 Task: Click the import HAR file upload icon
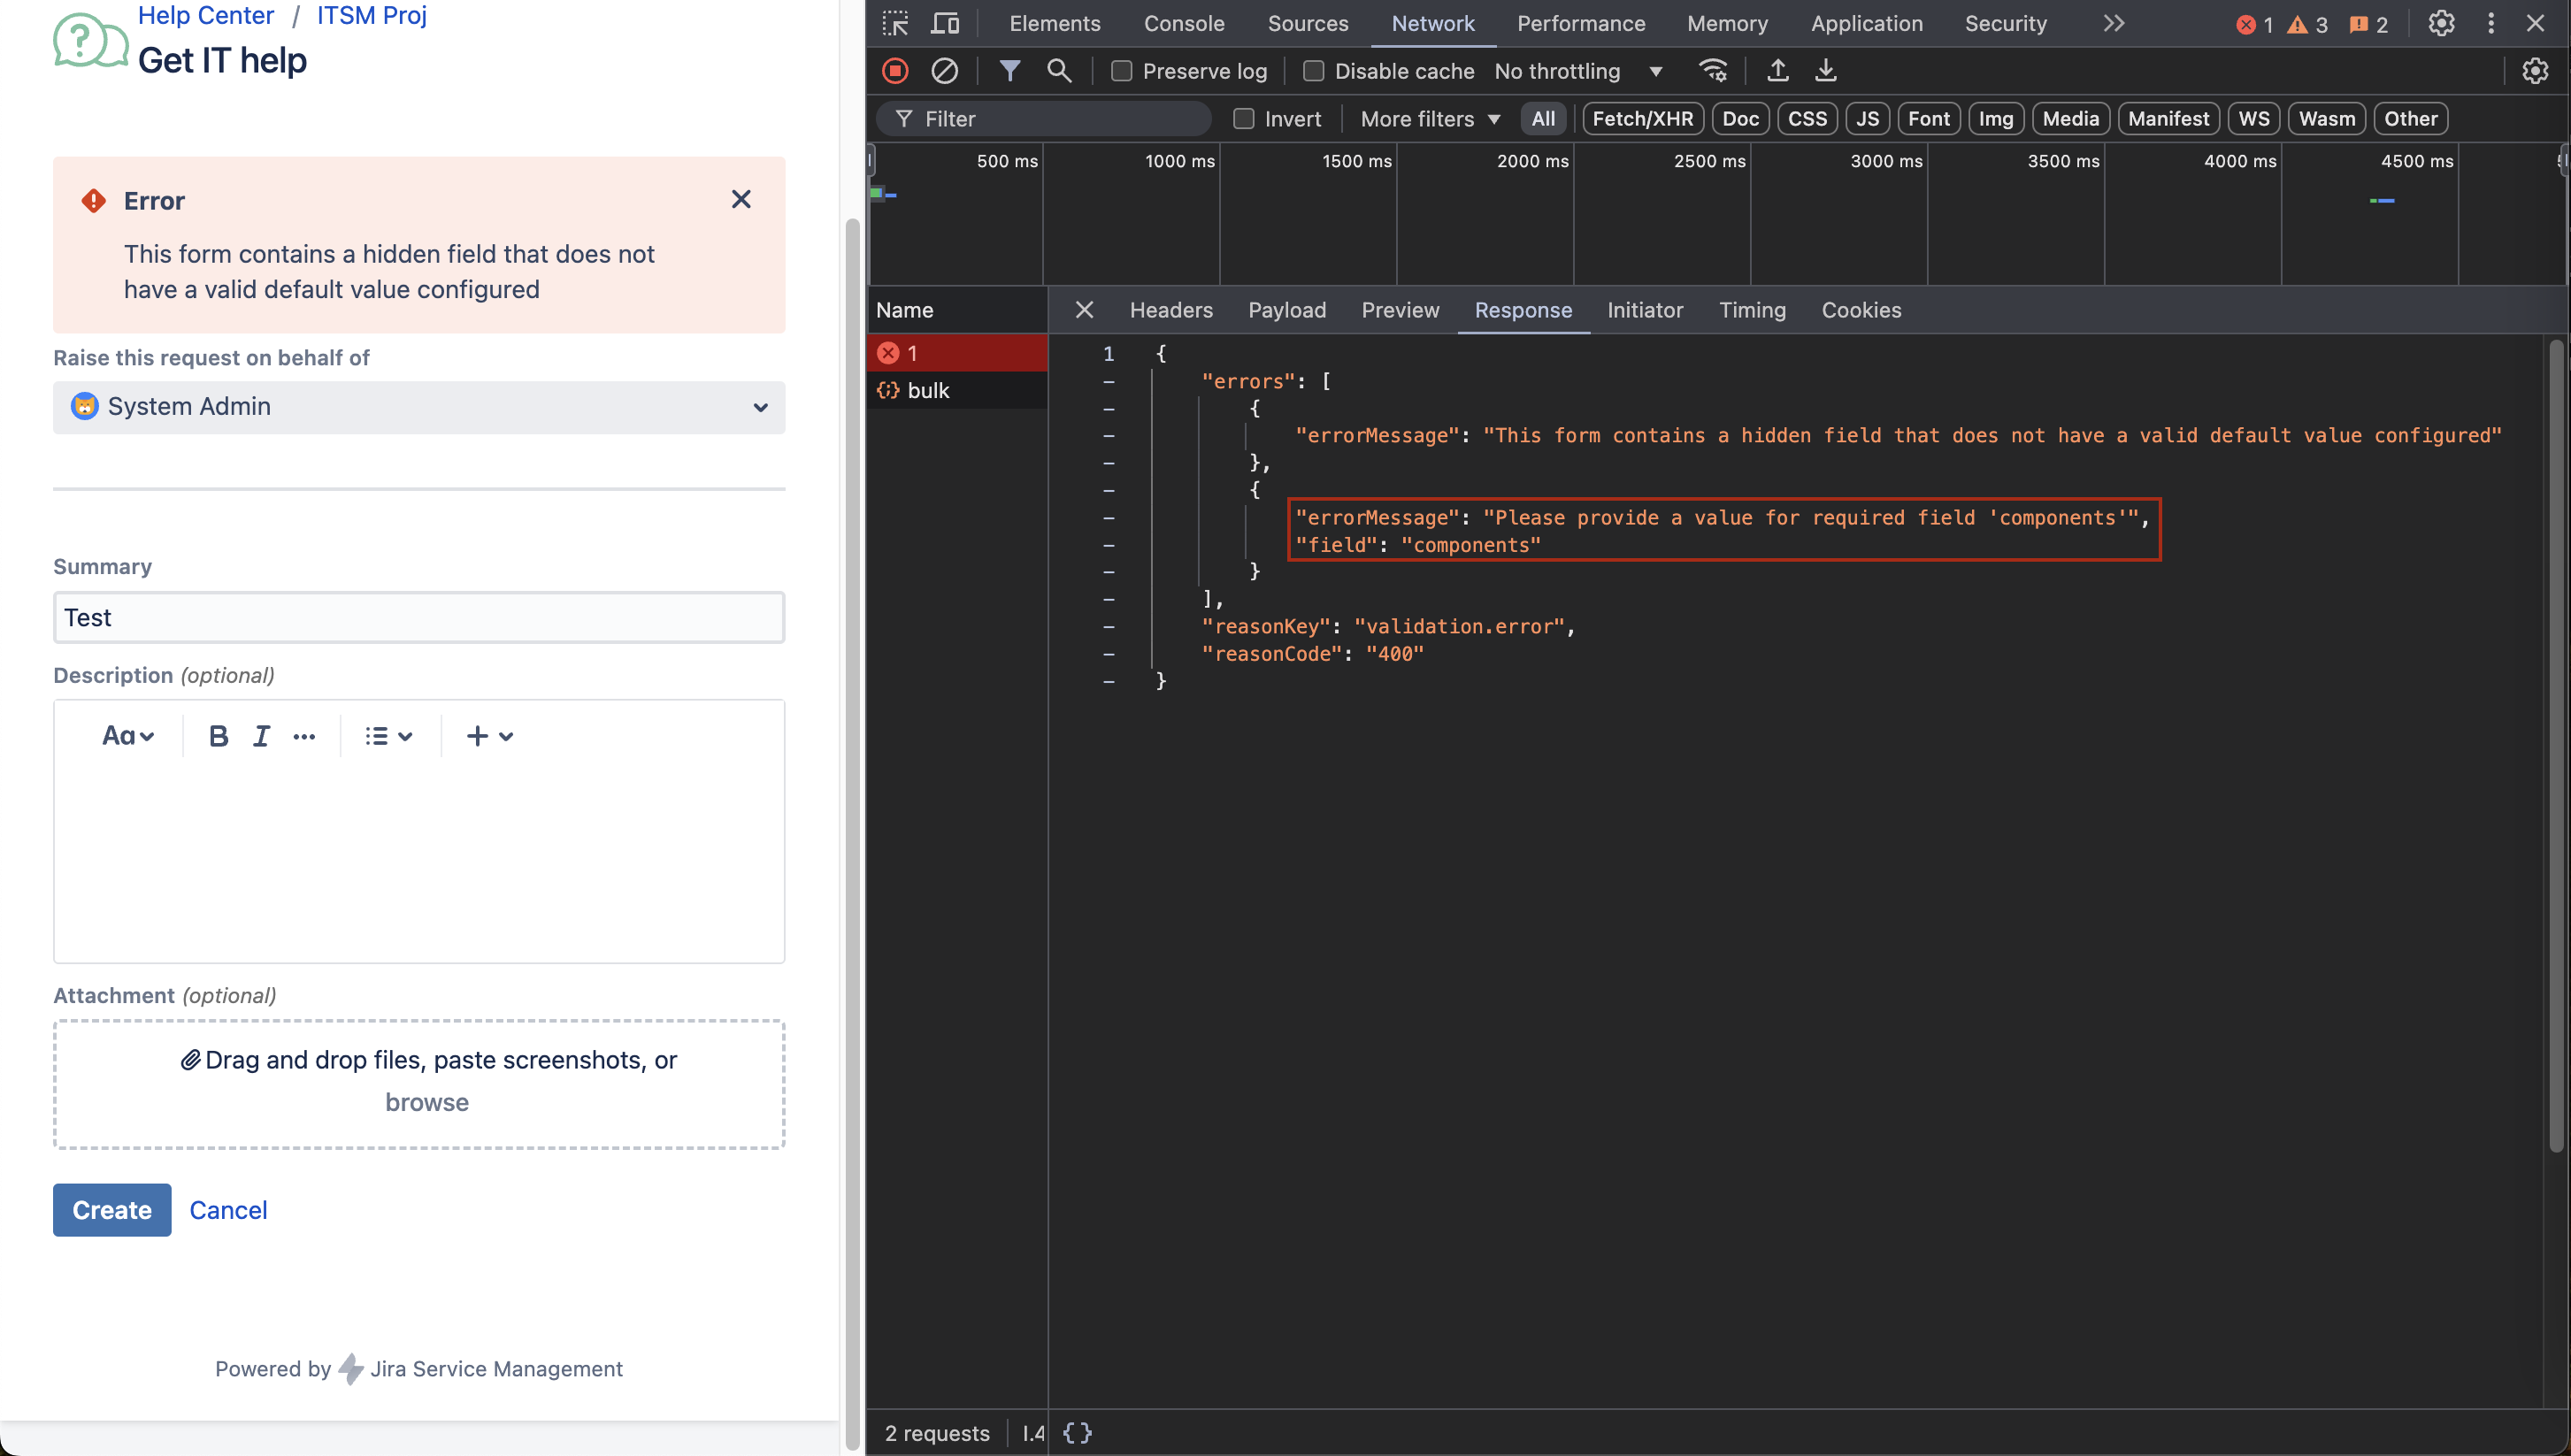1778,71
